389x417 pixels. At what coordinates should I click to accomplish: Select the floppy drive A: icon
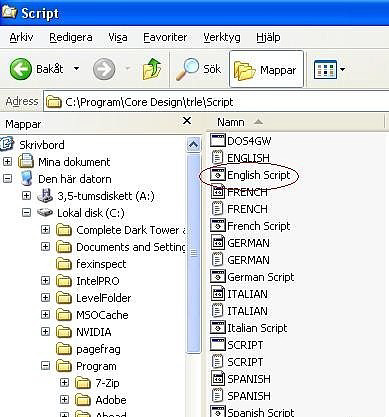click(45, 195)
